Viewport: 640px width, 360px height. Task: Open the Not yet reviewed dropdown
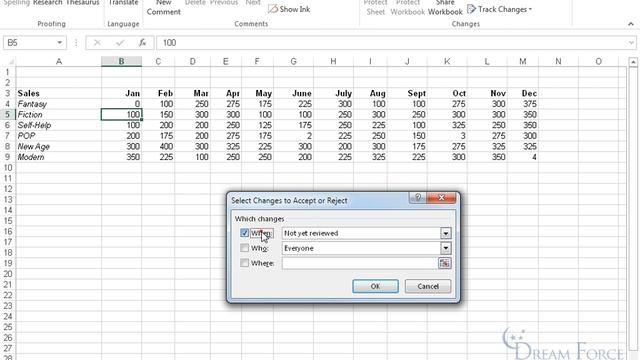(x=446, y=233)
